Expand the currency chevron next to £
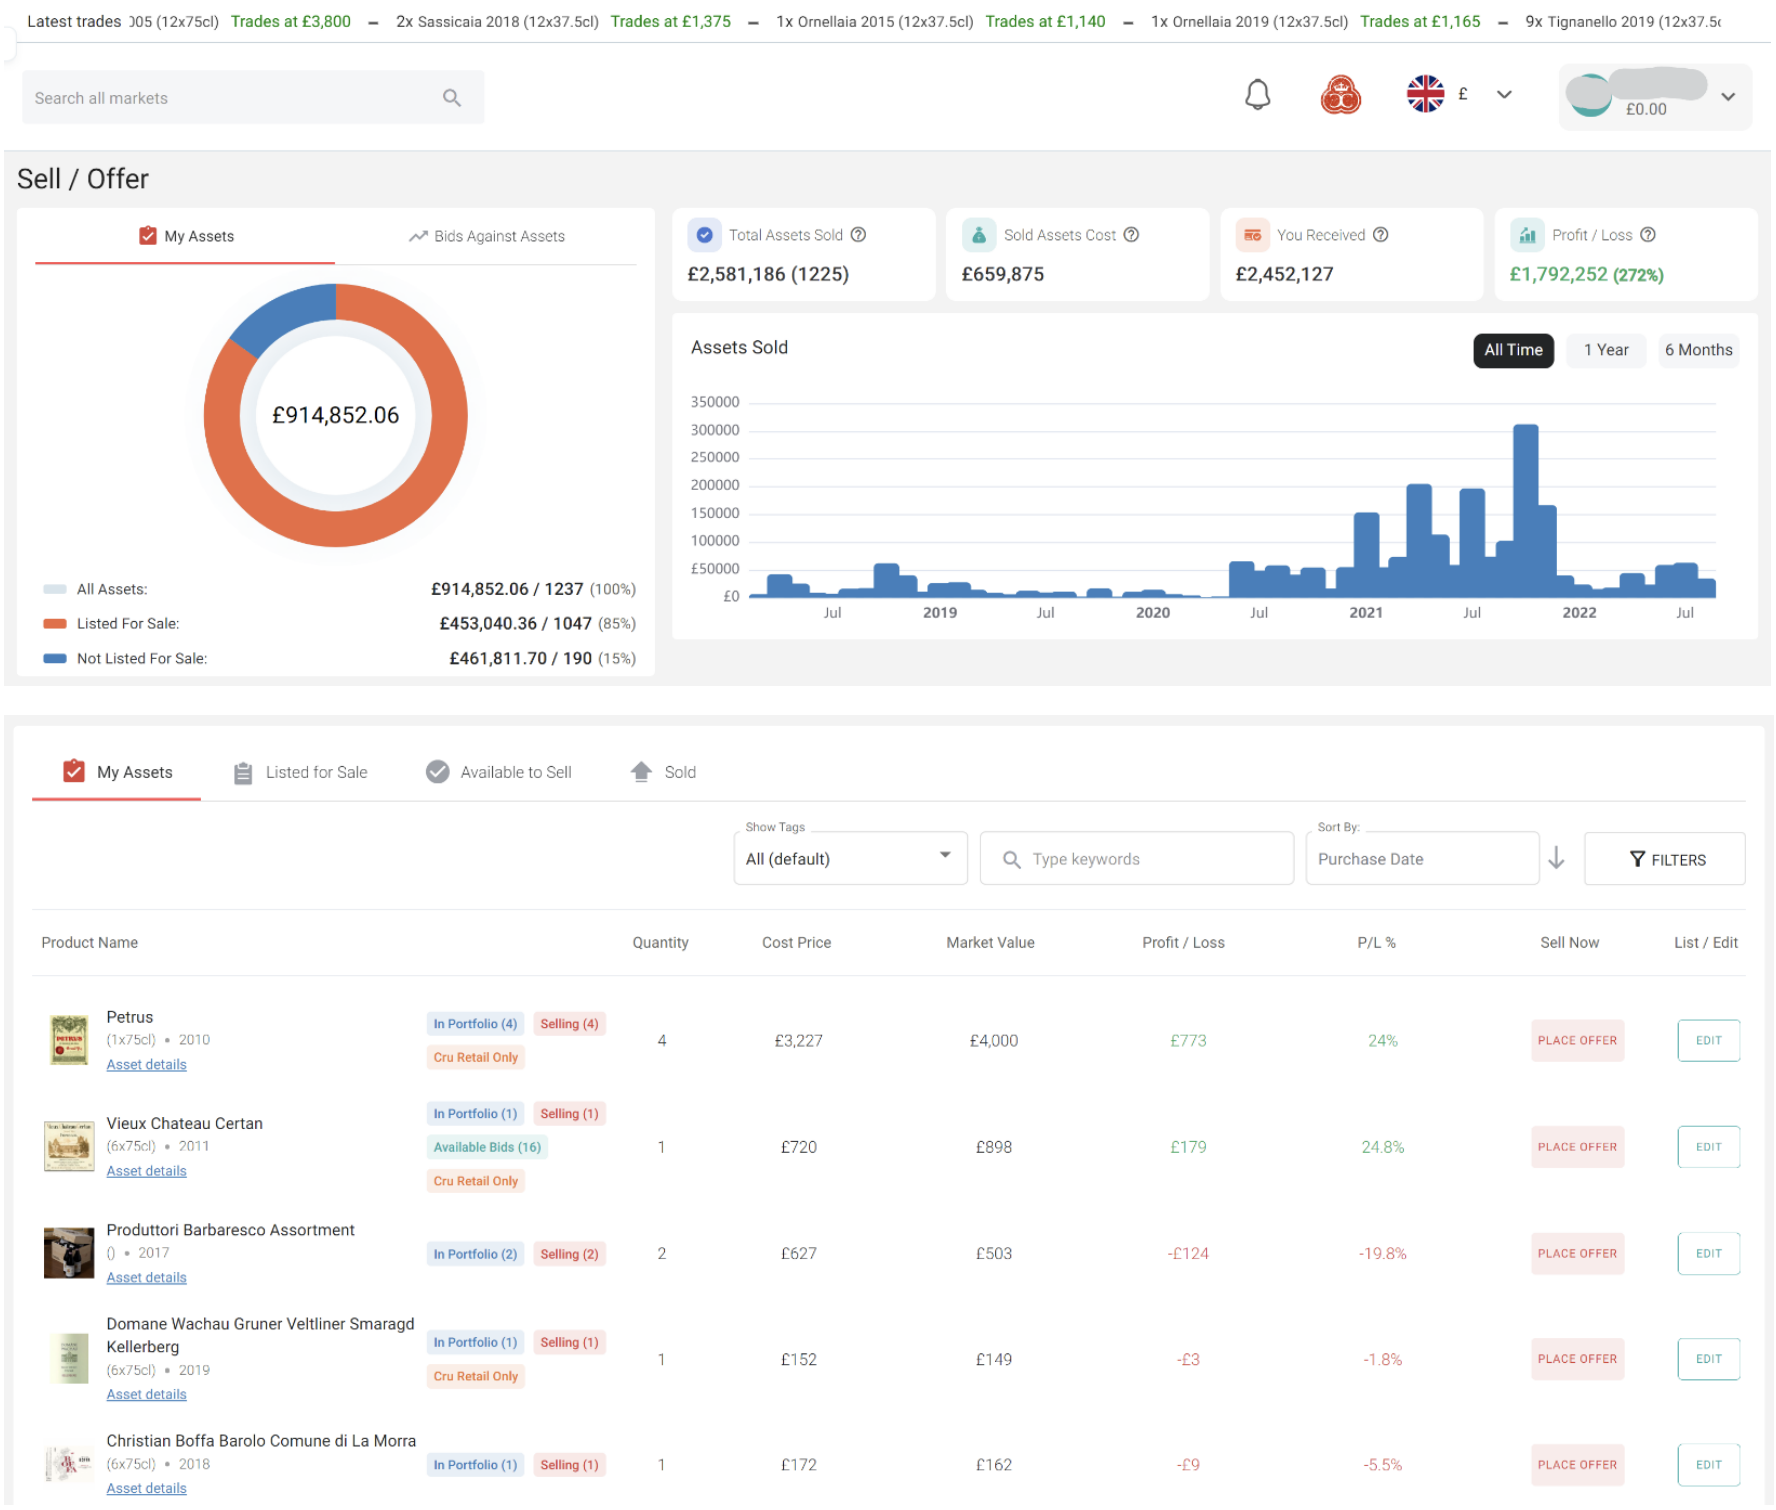 (1503, 95)
